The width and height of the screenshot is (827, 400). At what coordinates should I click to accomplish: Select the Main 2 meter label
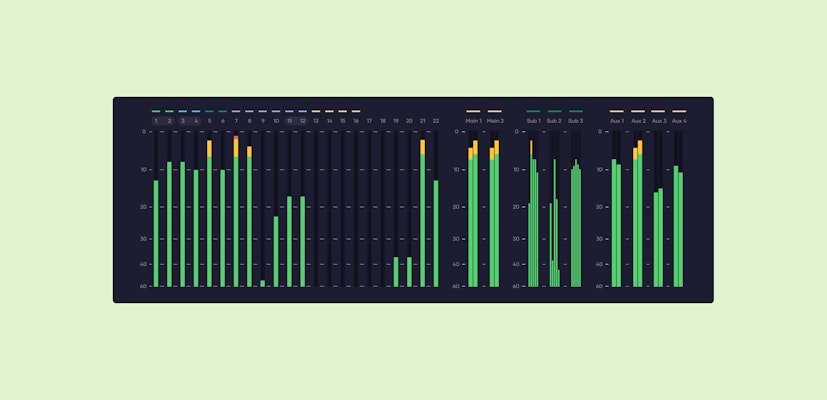(x=495, y=121)
